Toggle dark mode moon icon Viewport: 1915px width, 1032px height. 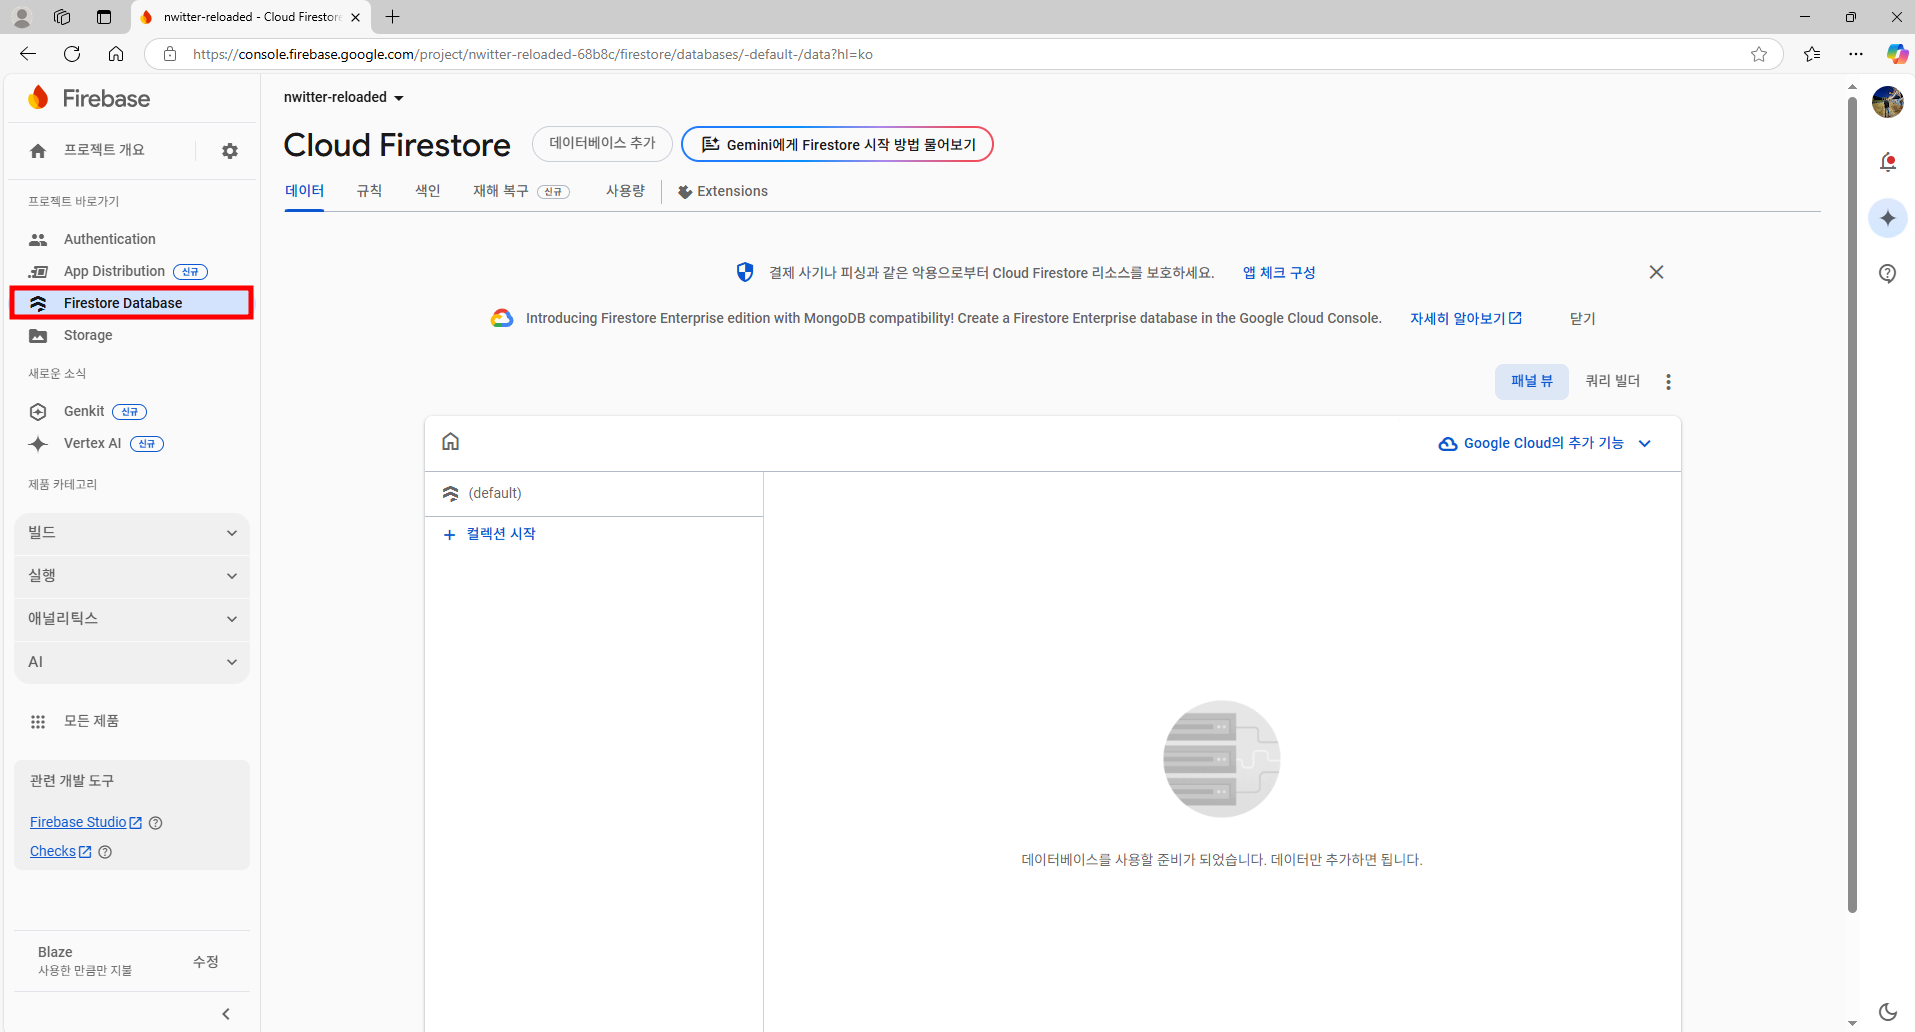[1888, 1012]
